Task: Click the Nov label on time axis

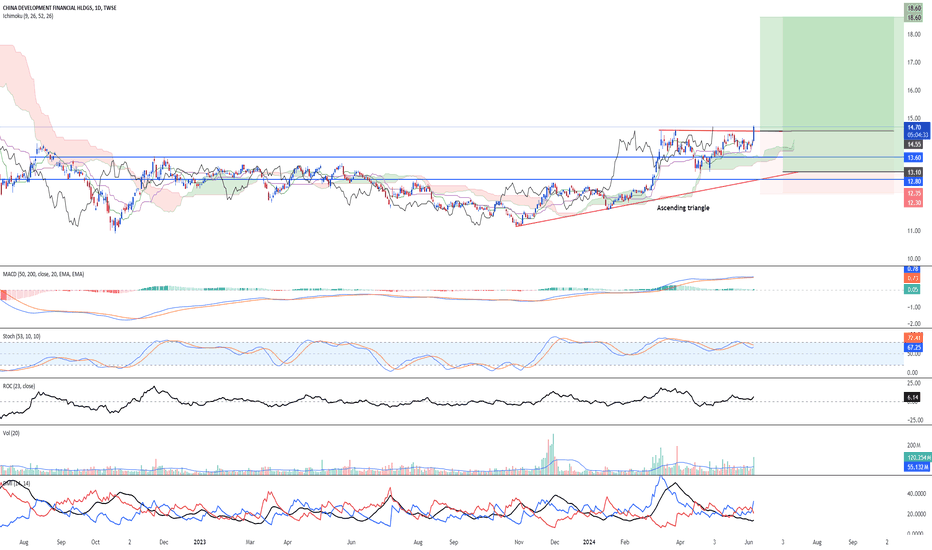Action: pos(519,542)
